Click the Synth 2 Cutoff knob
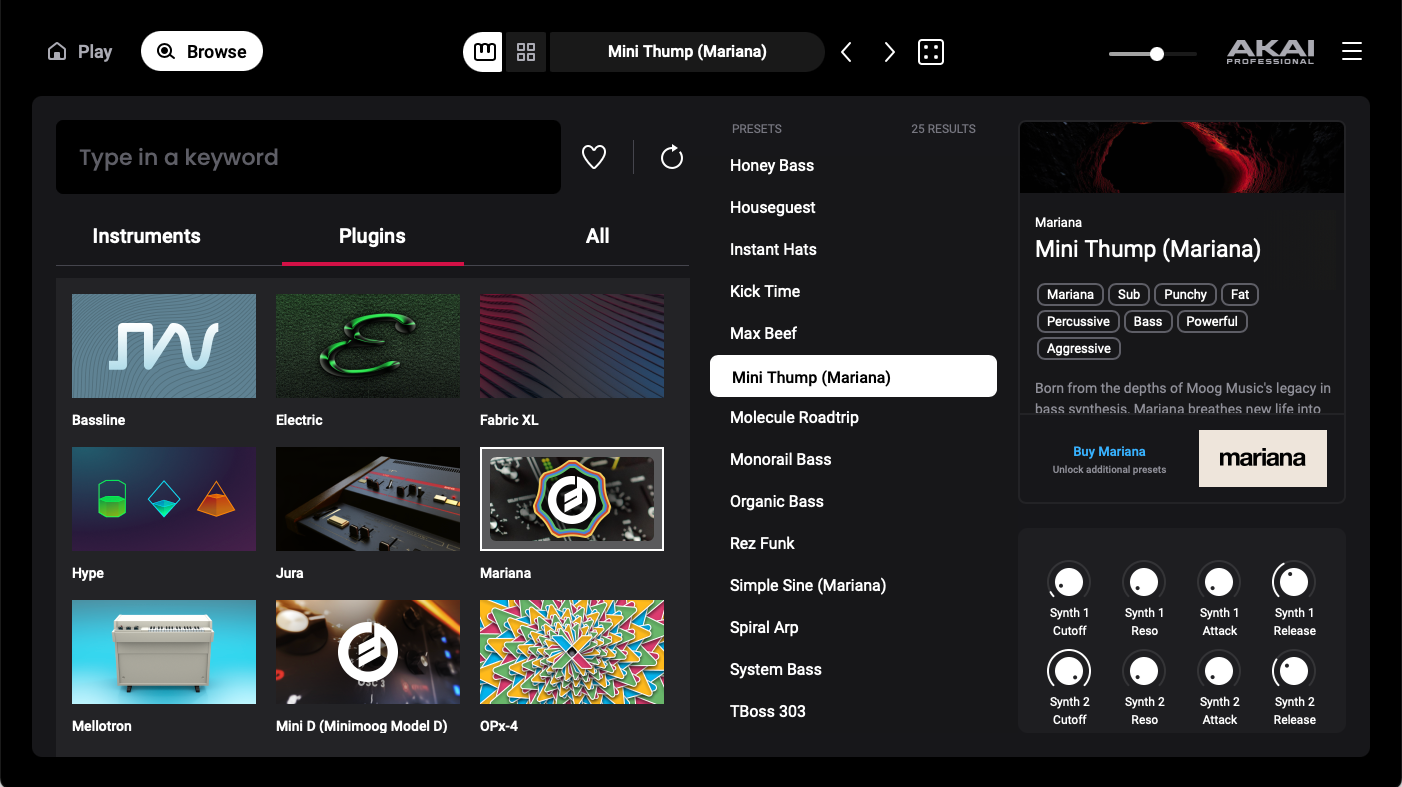 click(1069, 670)
